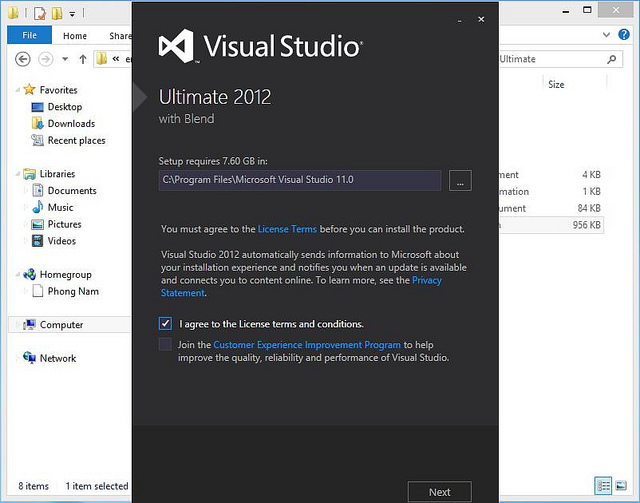This screenshot has height=503, width=640.
Task: Open Customize Quick Access Toolbar dropdown
Action: 72,14
